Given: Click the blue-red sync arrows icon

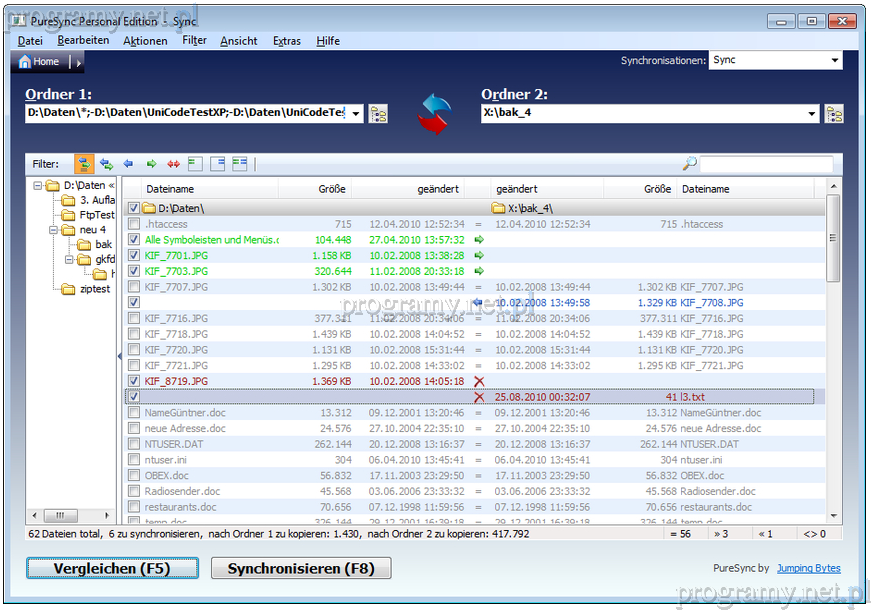Looking at the screenshot, I should [434, 113].
